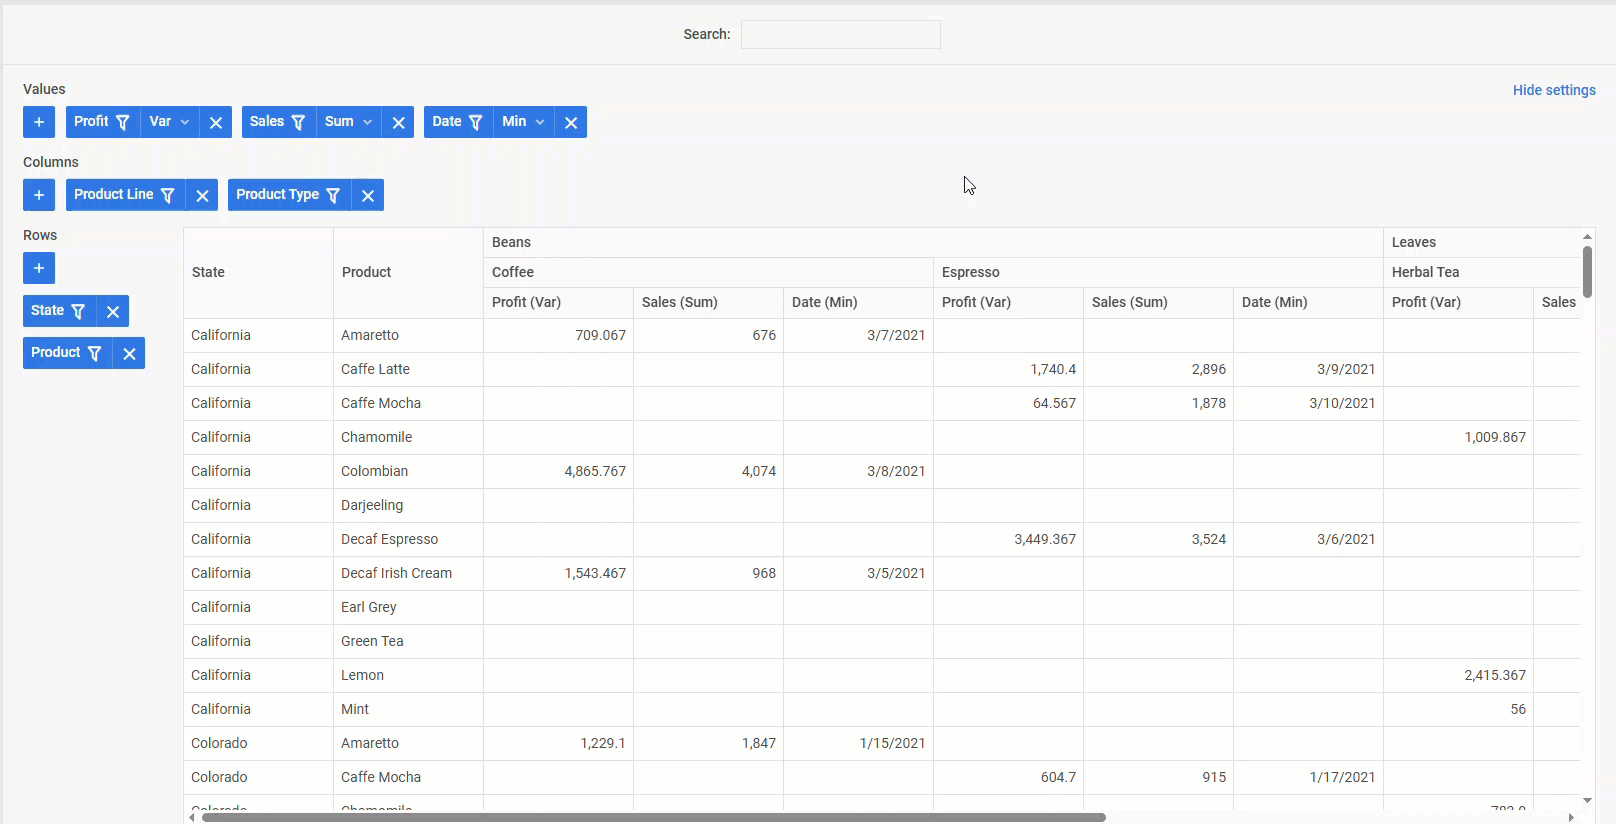Click the Hide settings link

[1554, 90]
